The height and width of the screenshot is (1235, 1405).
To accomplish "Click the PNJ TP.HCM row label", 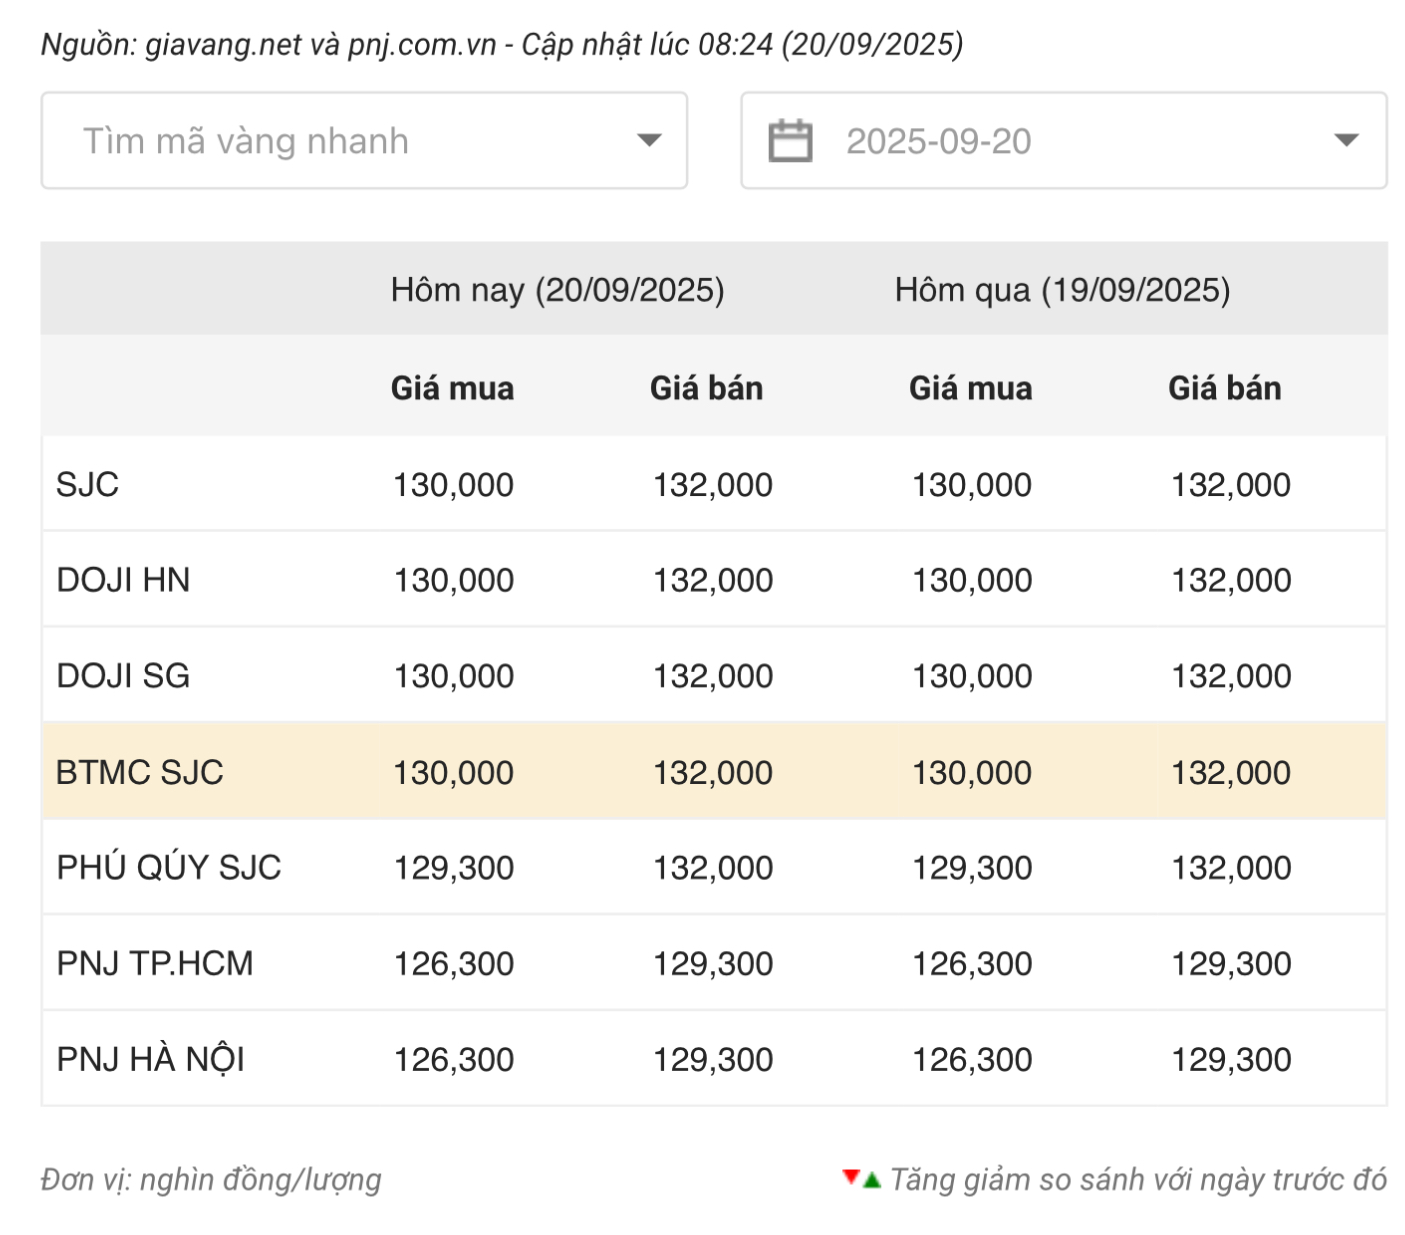I will (x=155, y=964).
